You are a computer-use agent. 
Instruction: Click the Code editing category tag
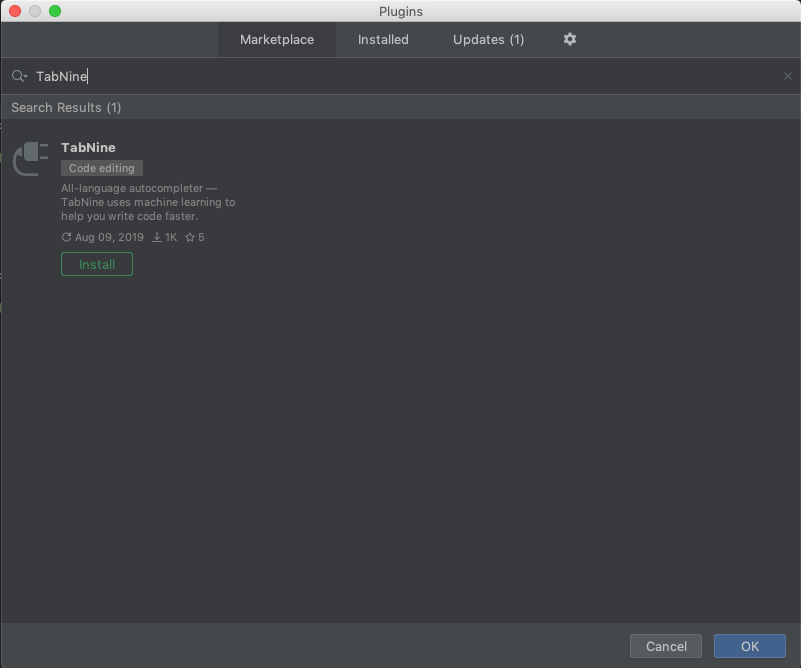[101, 168]
